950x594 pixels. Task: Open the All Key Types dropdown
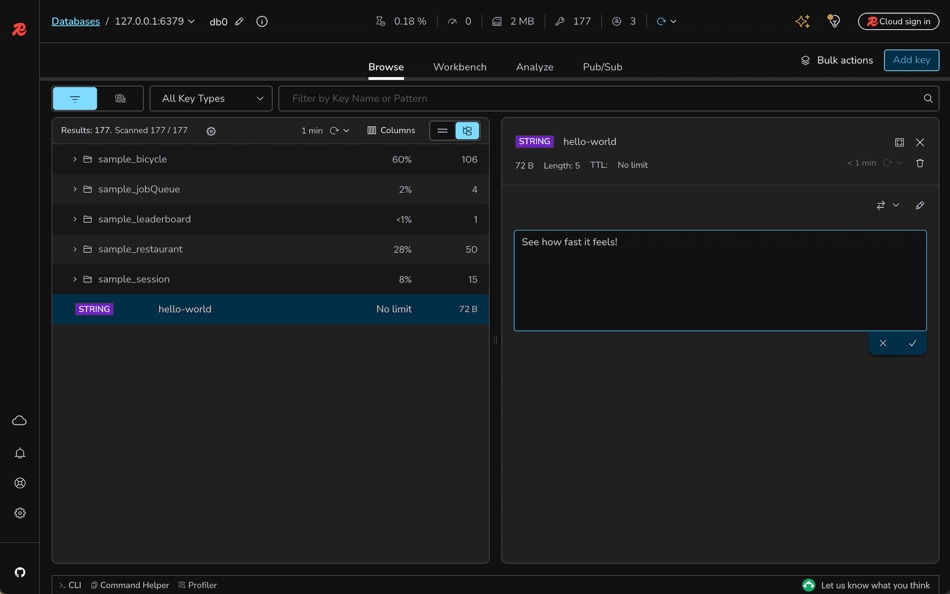pyautogui.click(x=211, y=98)
